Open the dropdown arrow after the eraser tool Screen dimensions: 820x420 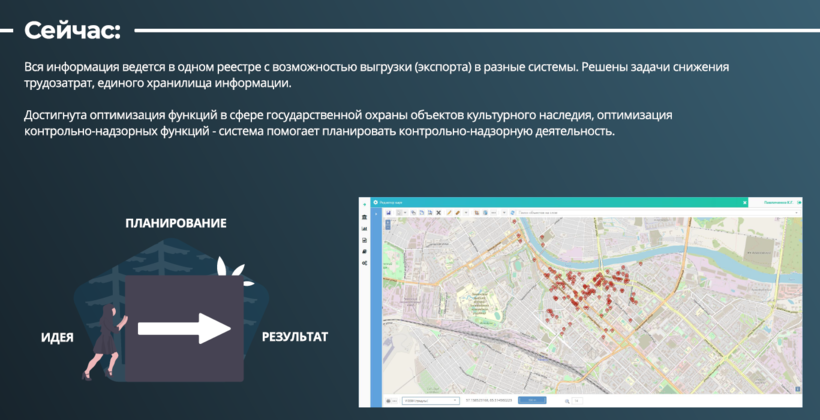(467, 212)
